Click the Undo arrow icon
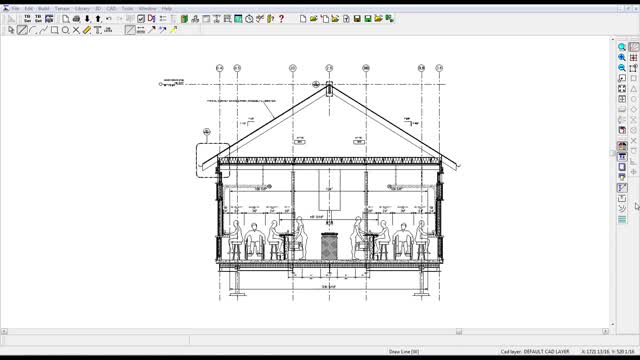The height and width of the screenshot is (360, 640). [109, 19]
